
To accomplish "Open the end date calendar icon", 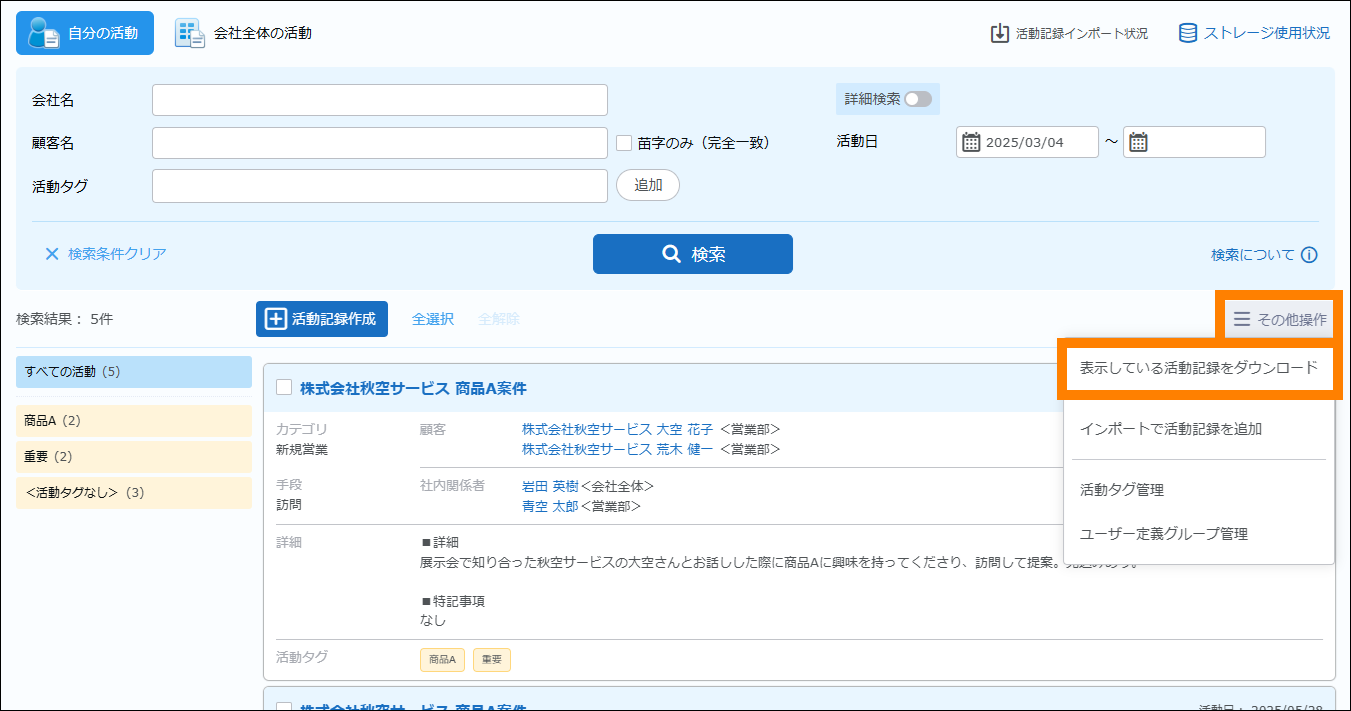I will [x=1138, y=142].
